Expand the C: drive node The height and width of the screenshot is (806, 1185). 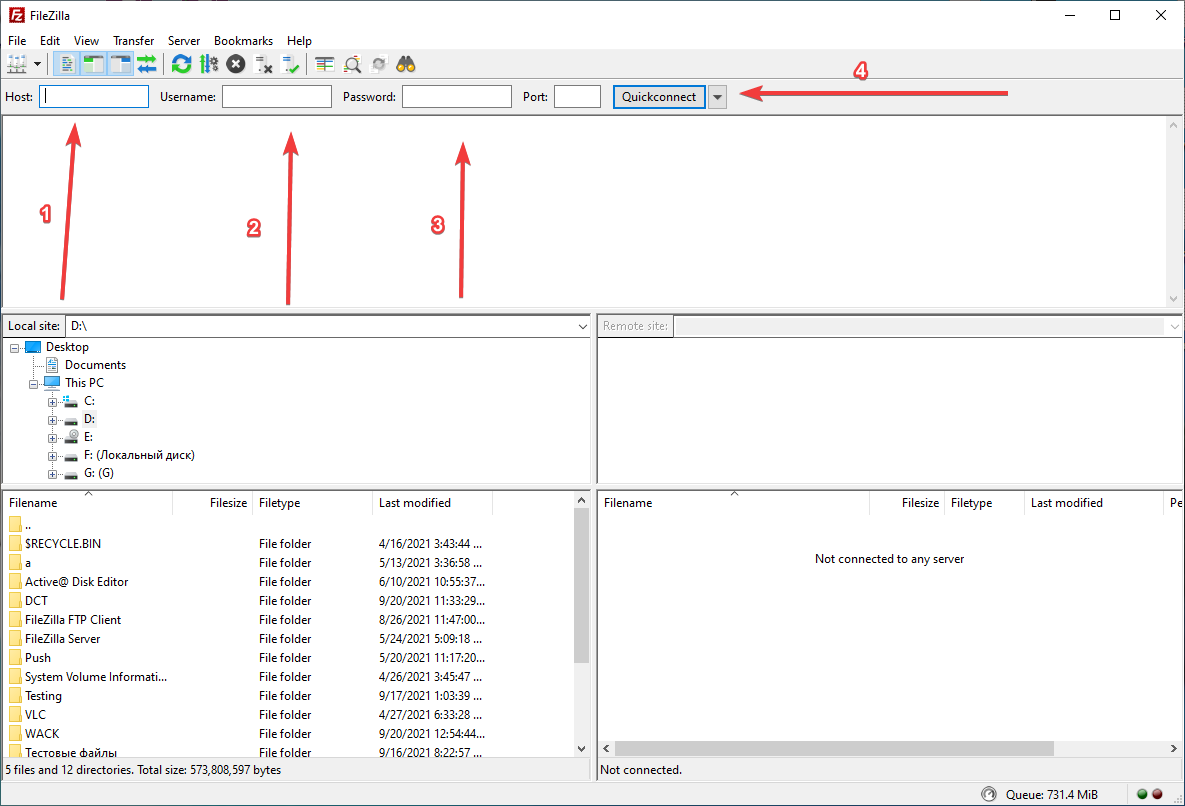tap(52, 403)
